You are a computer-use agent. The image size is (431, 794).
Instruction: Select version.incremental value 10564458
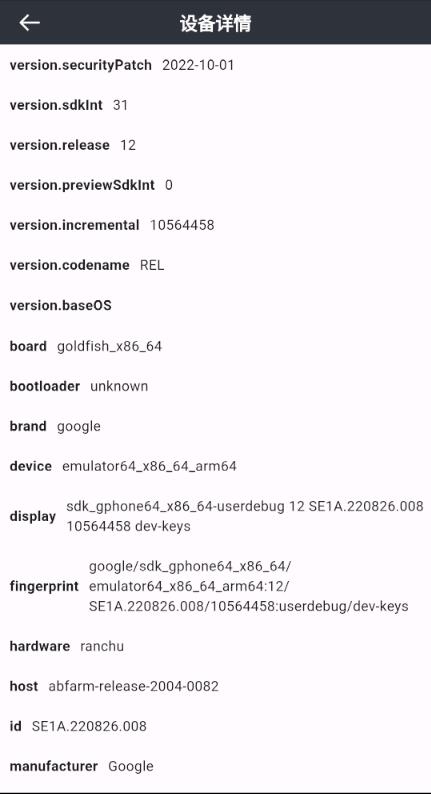(182, 225)
